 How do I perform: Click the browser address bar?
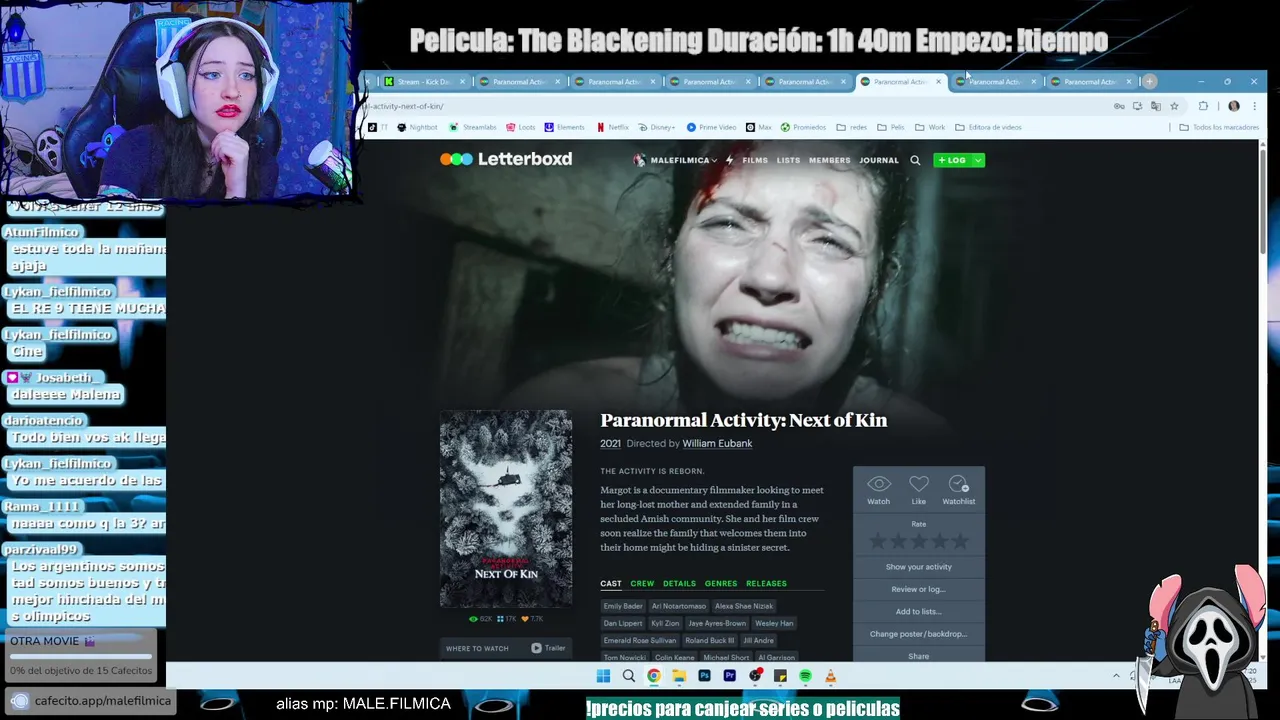(735, 106)
